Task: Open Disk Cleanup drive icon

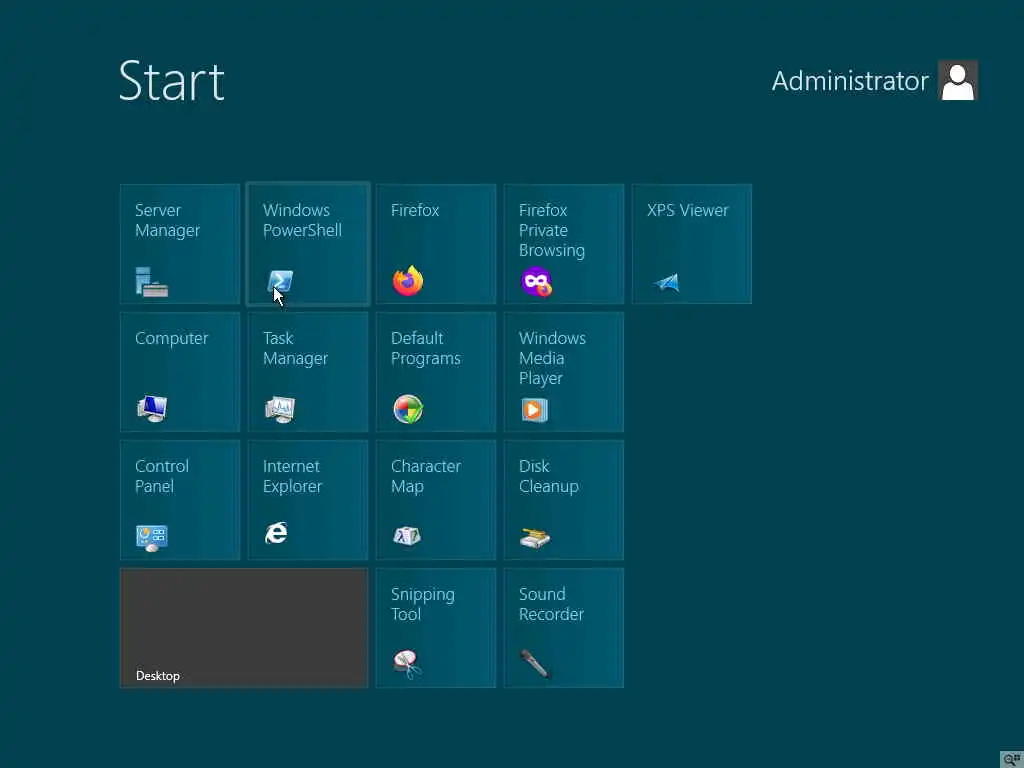Action: click(535, 537)
